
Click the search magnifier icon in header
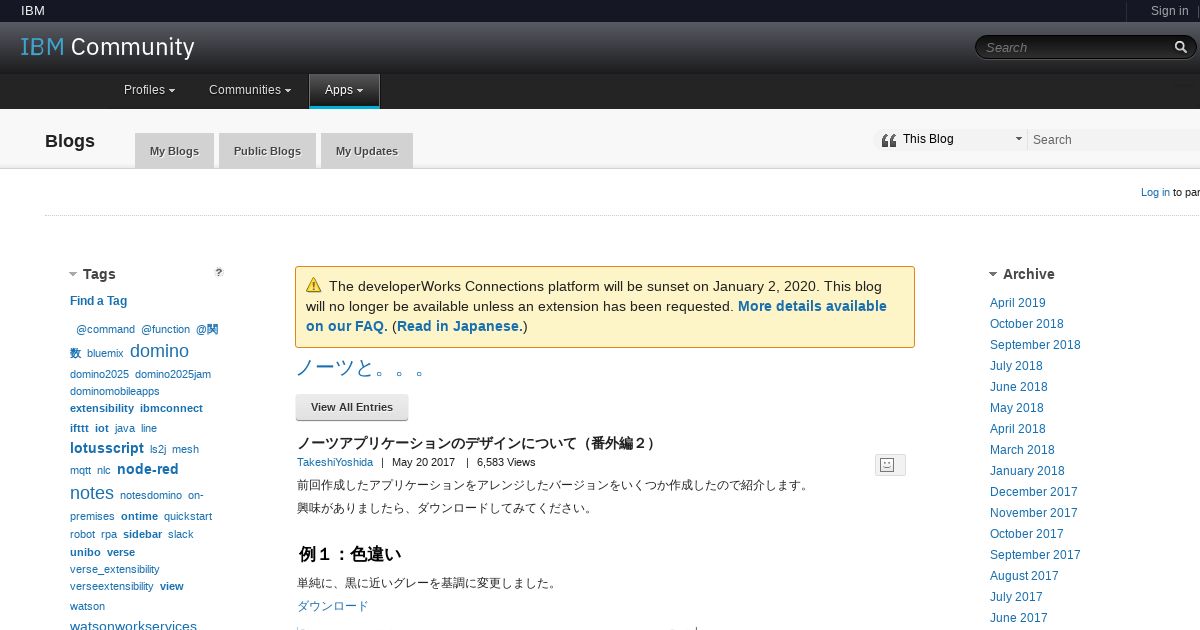(x=1181, y=47)
